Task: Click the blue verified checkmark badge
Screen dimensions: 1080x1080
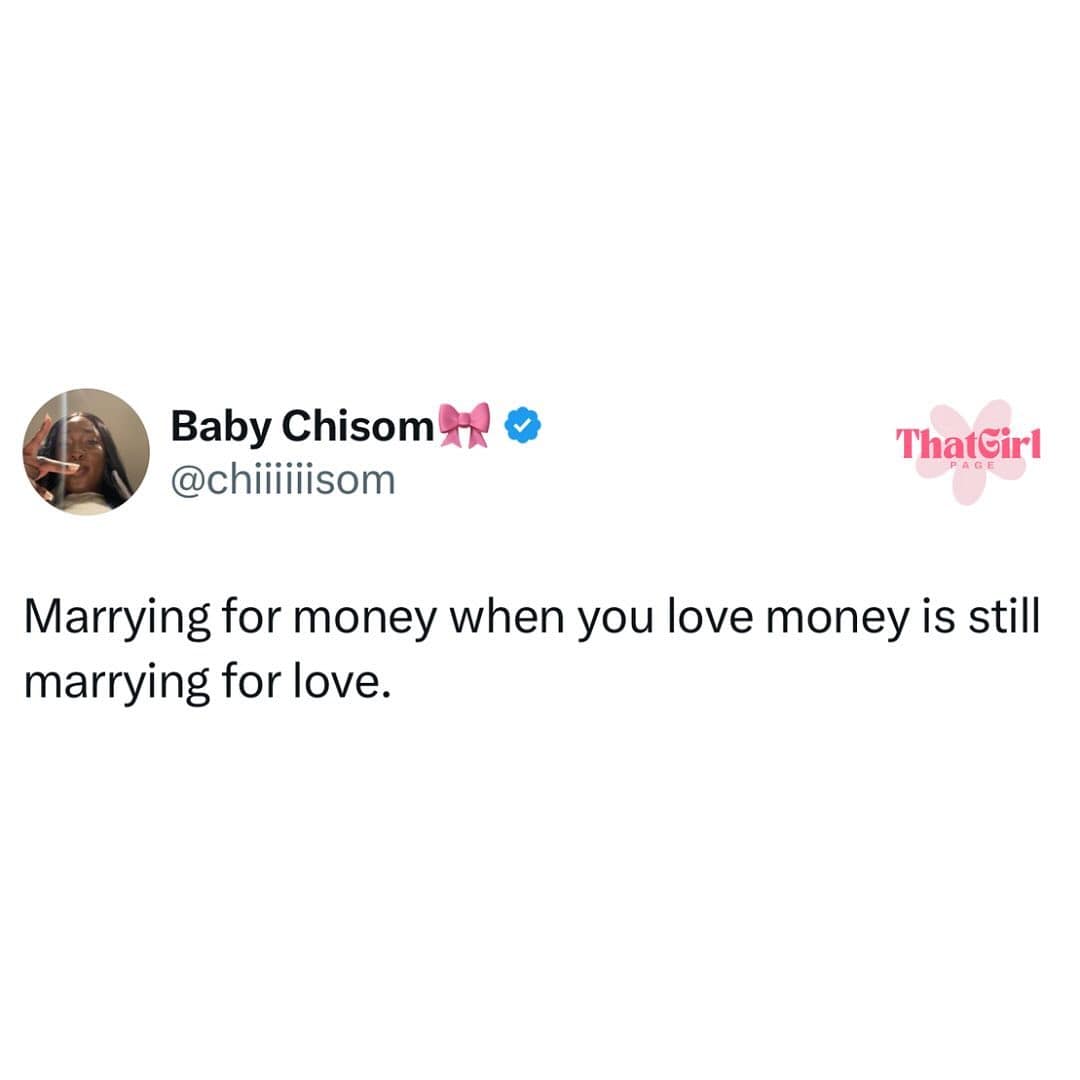Action: click(x=523, y=425)
